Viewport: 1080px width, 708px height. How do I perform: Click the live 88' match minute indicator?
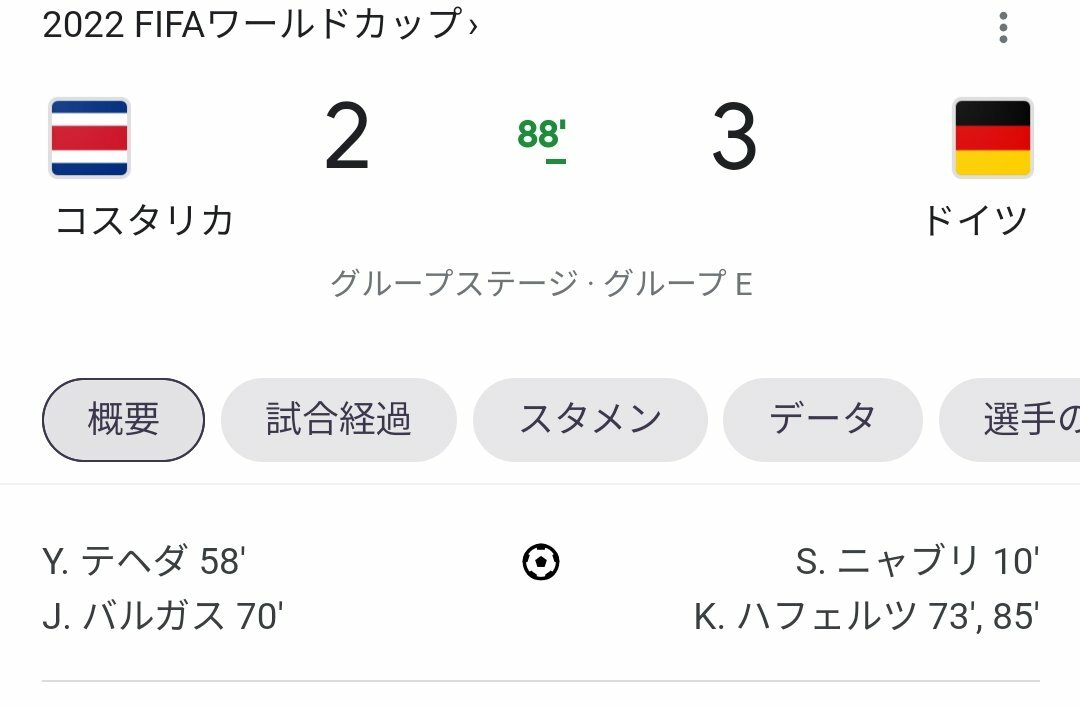coord(542,136)
